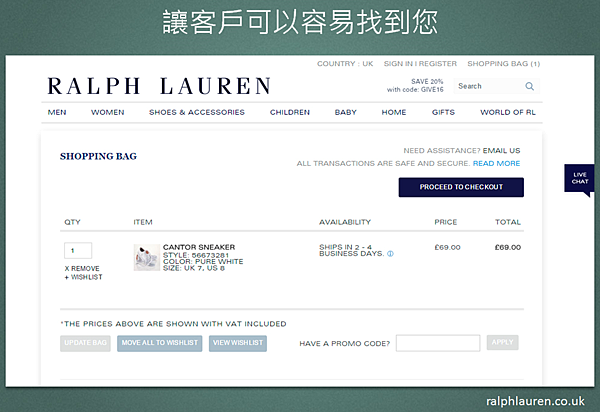Remove the Cantor Sneaker item

82,269
